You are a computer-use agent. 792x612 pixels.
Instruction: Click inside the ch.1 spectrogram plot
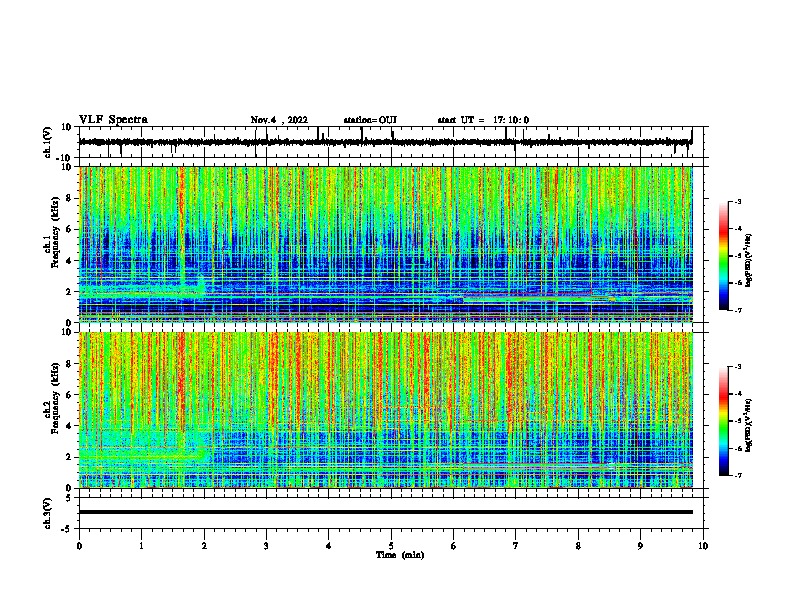pos(385,244)
